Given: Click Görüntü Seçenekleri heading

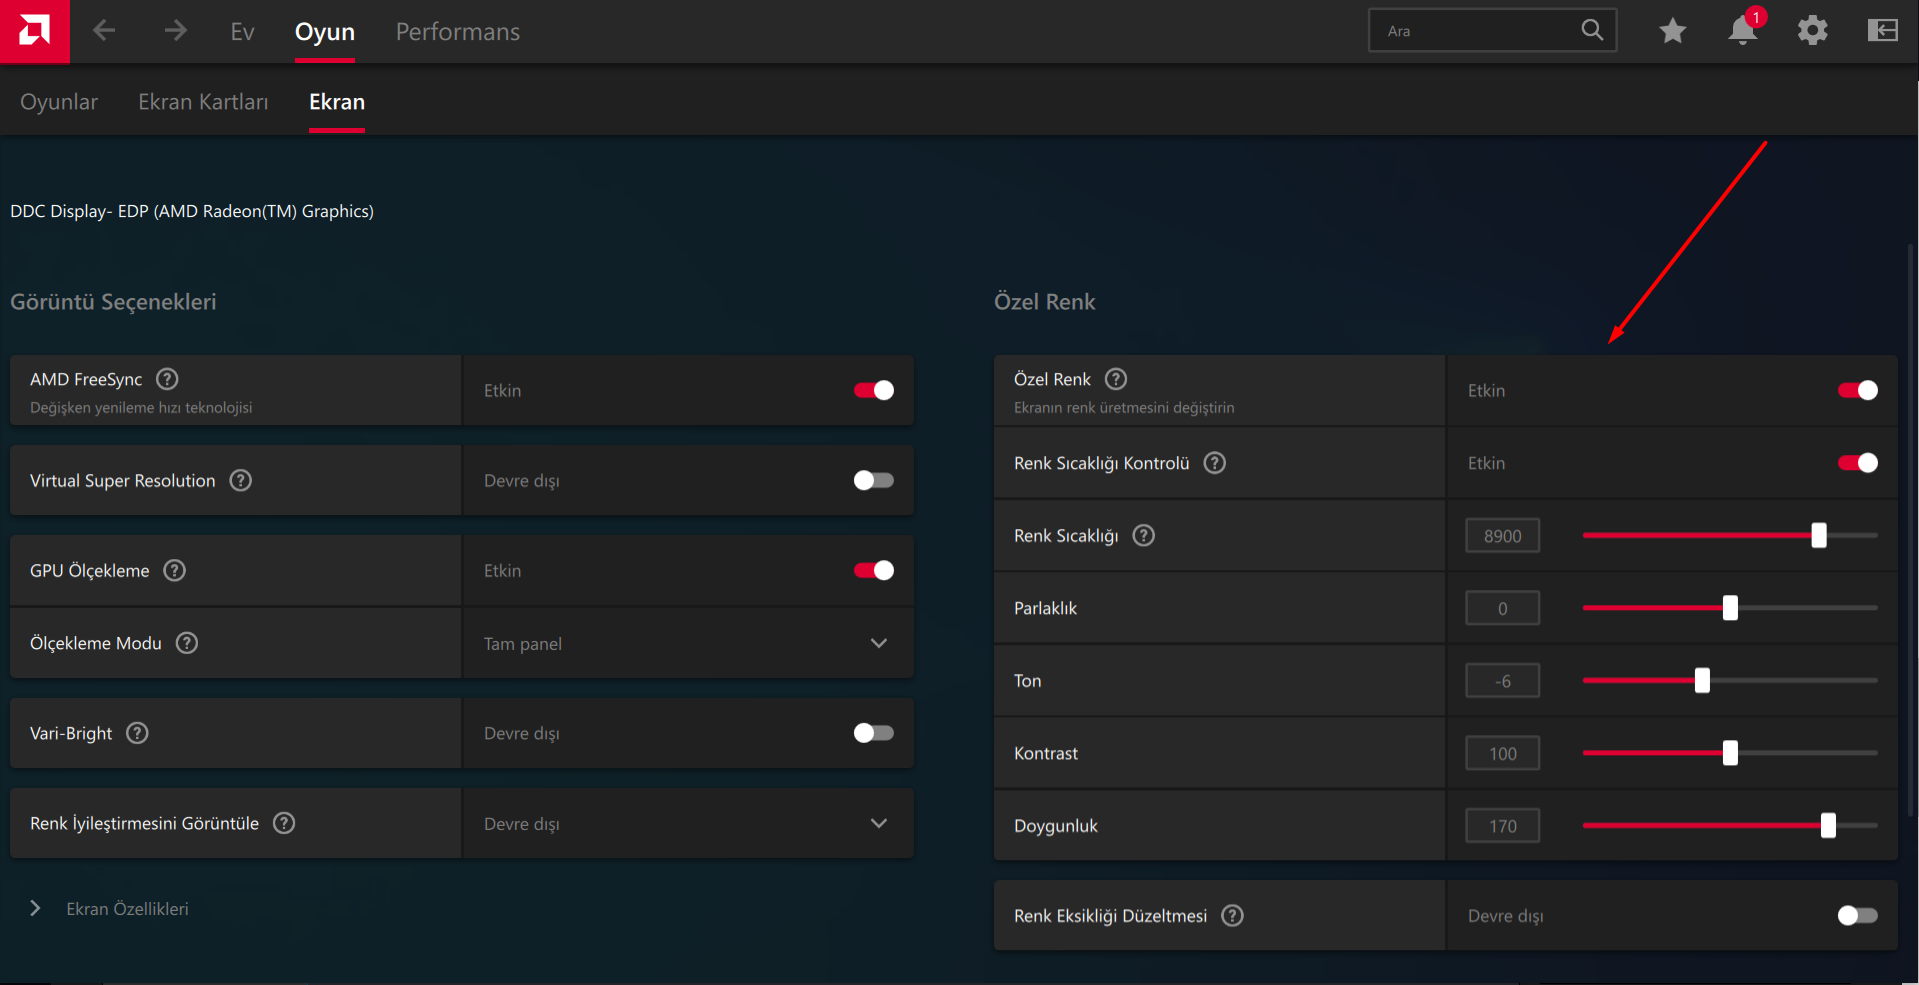Looking at the screenshot, I should [x=113, y=302].
